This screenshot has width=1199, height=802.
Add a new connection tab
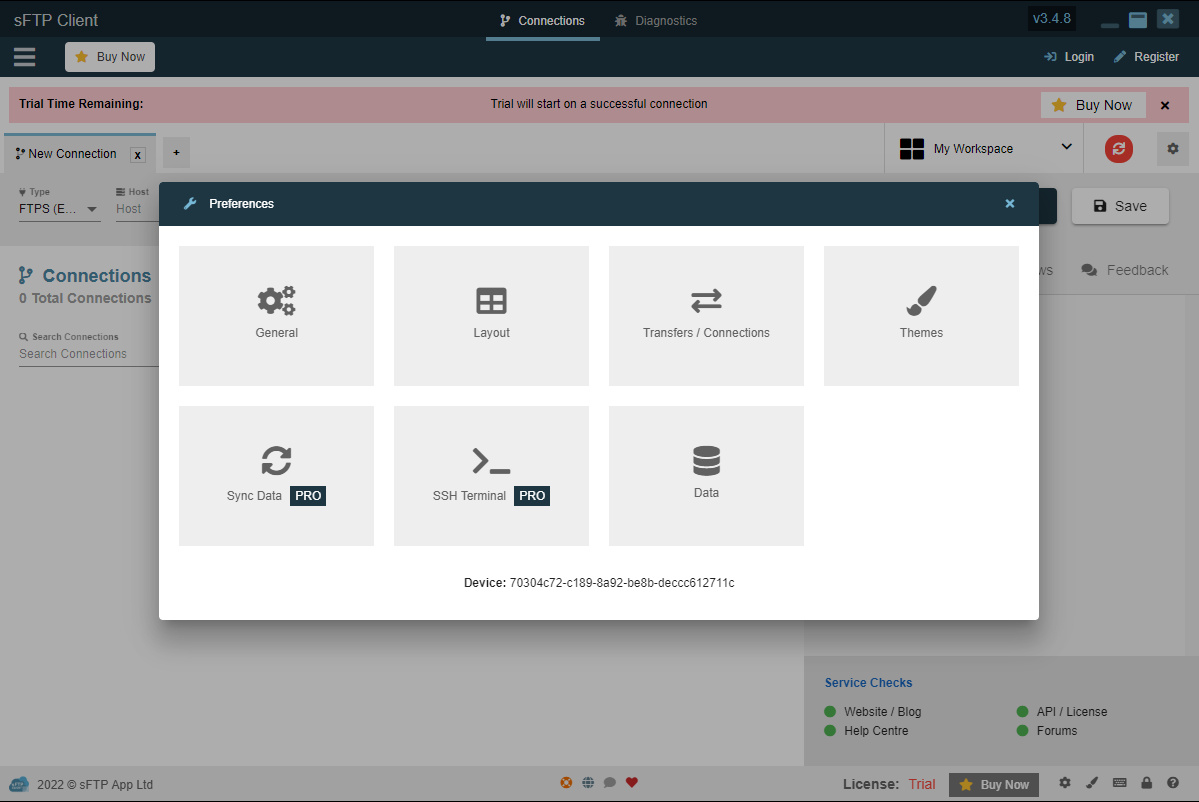176,153
